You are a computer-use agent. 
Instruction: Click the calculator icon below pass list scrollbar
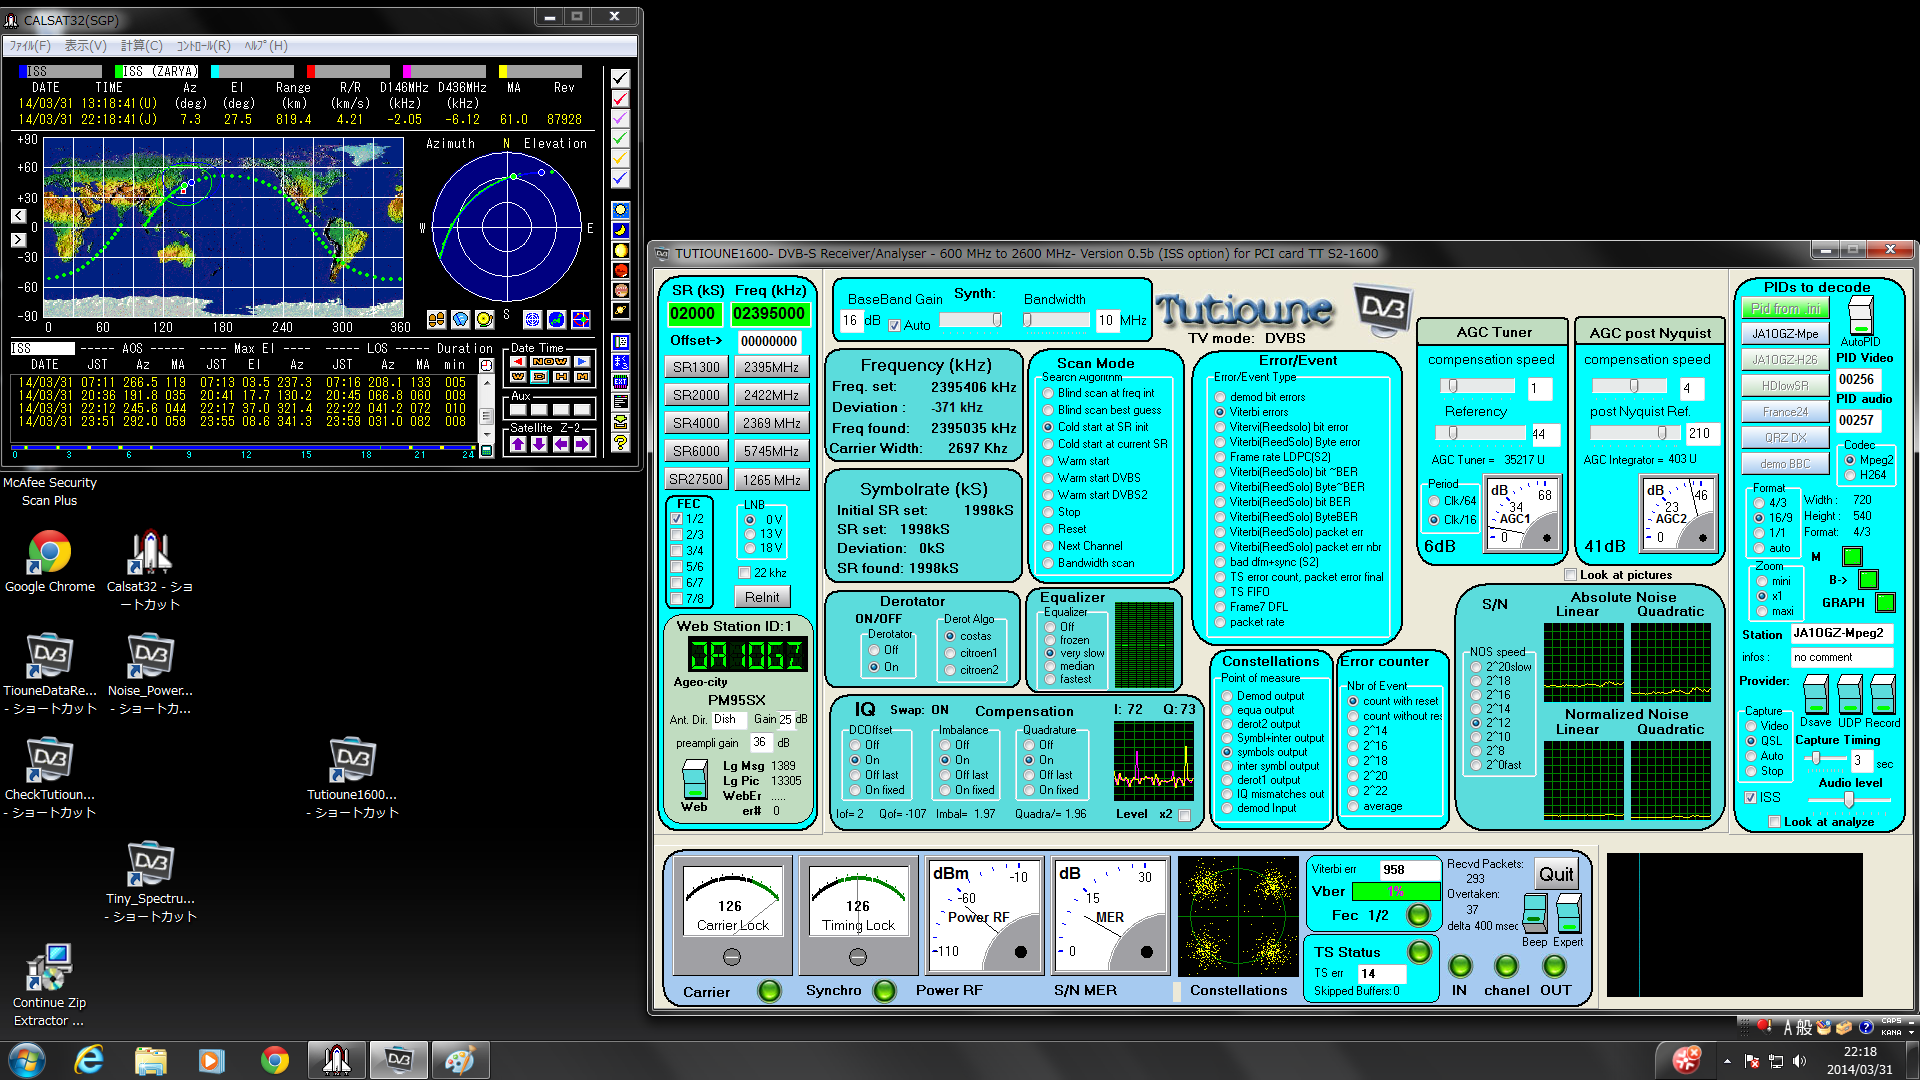pyautogui.click(x=487, y=451)
